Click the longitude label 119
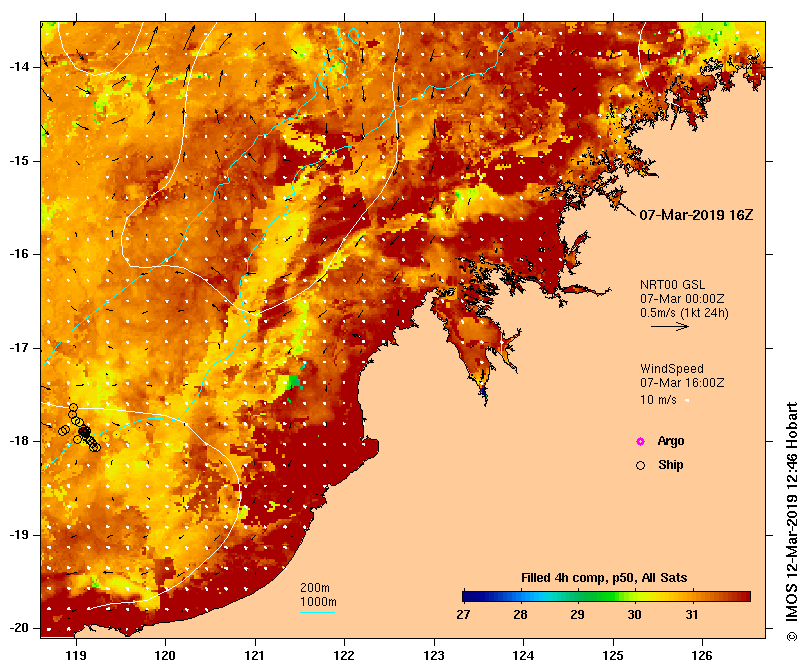 tap(76, 655)
